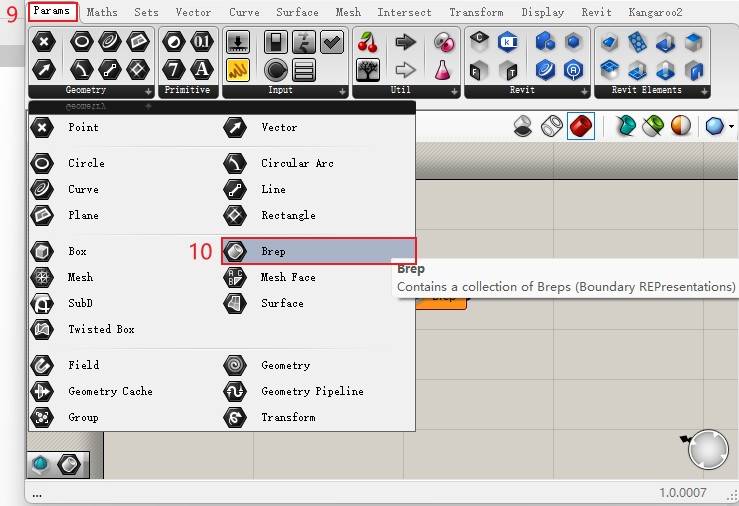
Task: Click the teal curled surface icon on canvas toolbar
Action: pos(625,126)
